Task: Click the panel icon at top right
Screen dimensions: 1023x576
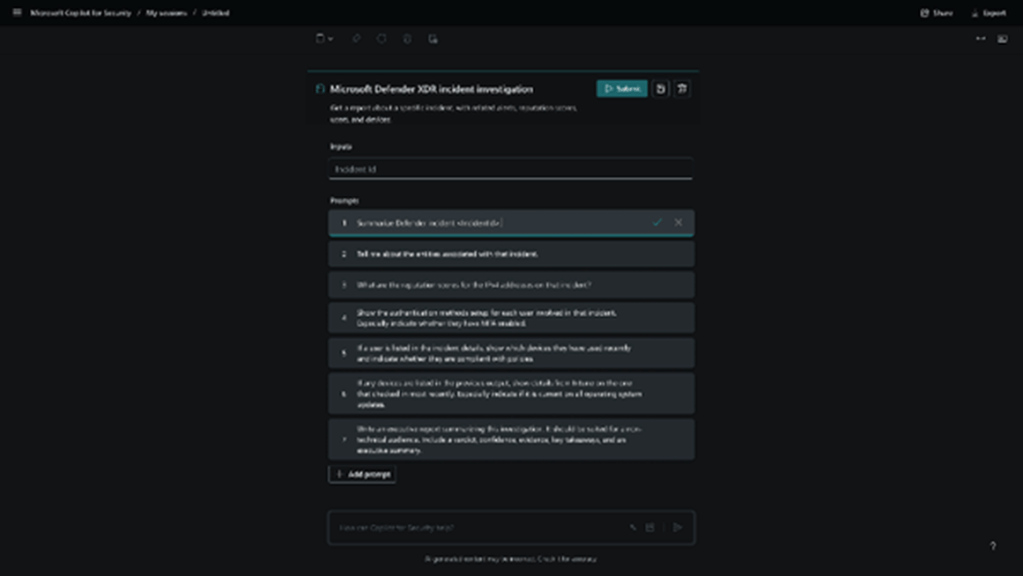Action: coord(1002,39)
